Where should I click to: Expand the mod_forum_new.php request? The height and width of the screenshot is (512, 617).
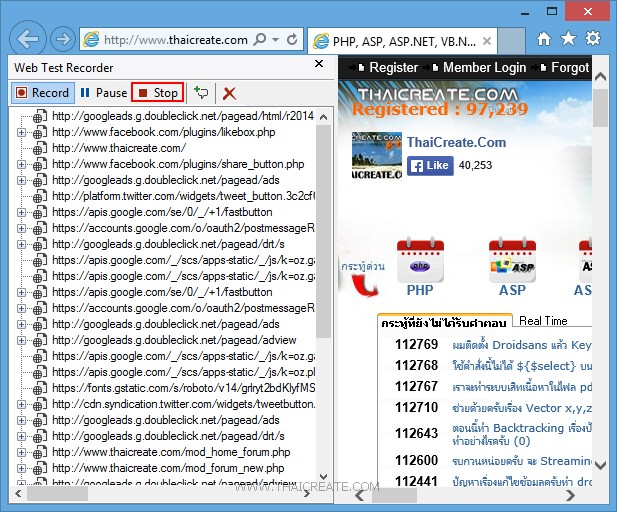pos(21,469)
